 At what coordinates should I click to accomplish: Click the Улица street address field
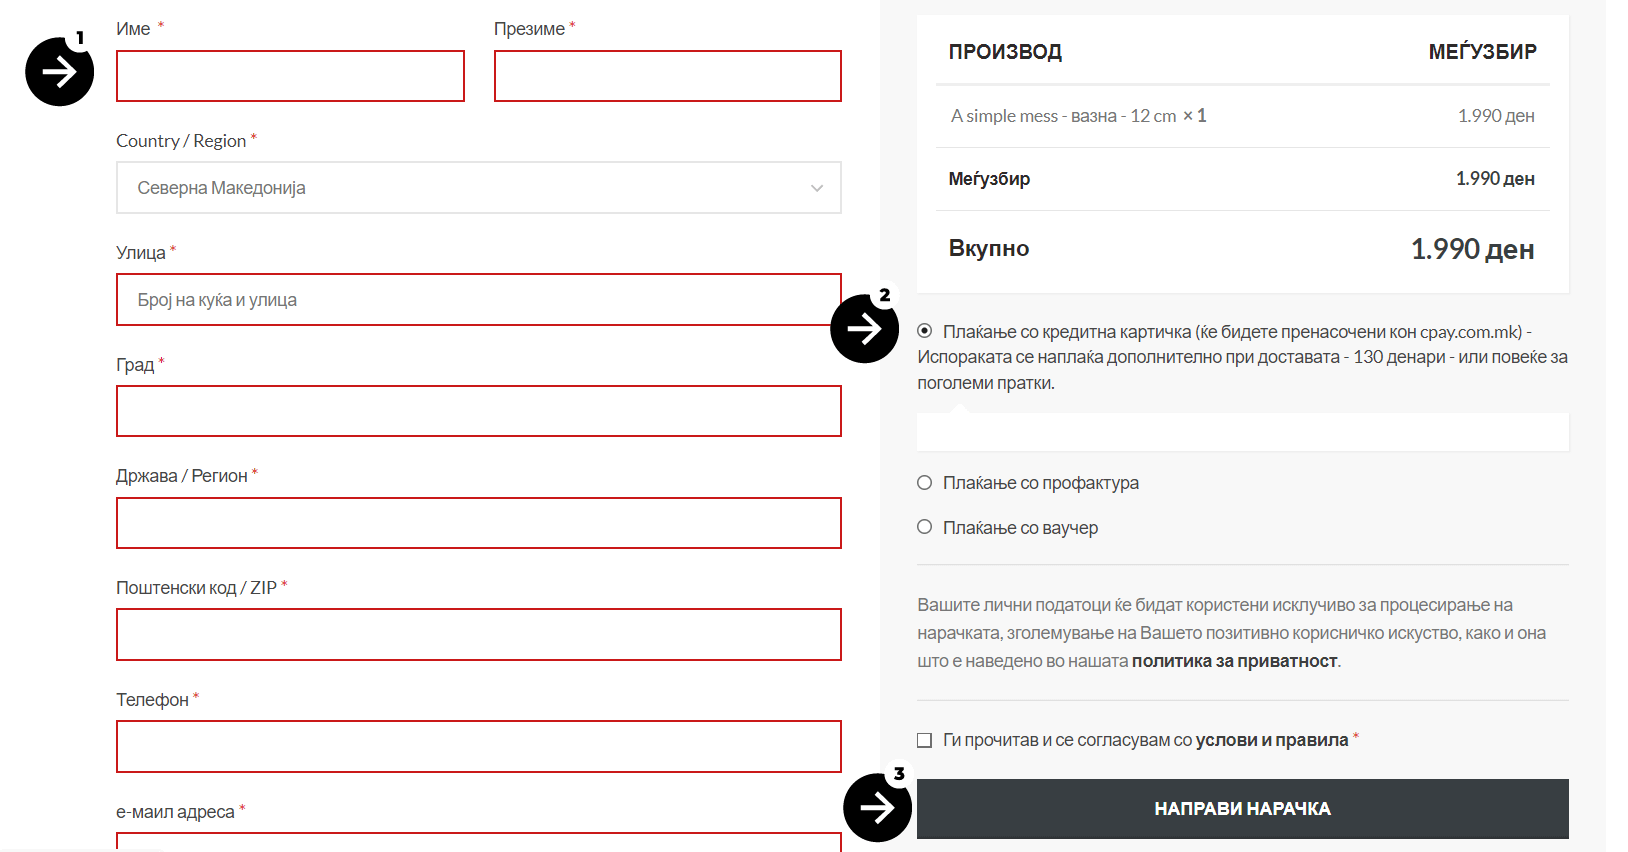[x=479, y=300]
